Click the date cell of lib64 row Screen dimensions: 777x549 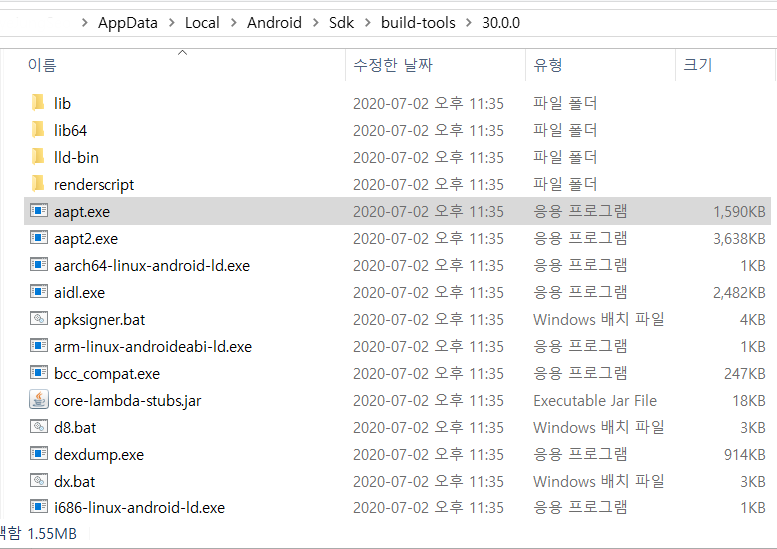pos(428,130)
